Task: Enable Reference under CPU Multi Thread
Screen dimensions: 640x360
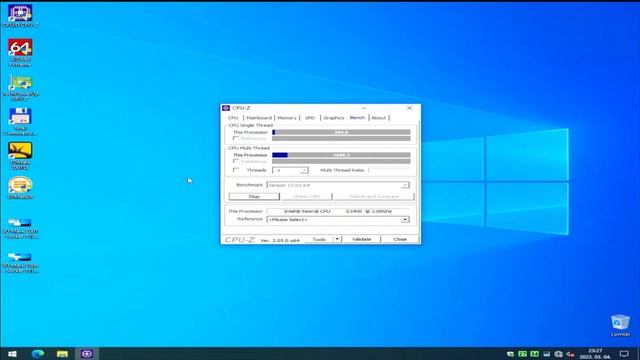Action: tap(236, 162)
